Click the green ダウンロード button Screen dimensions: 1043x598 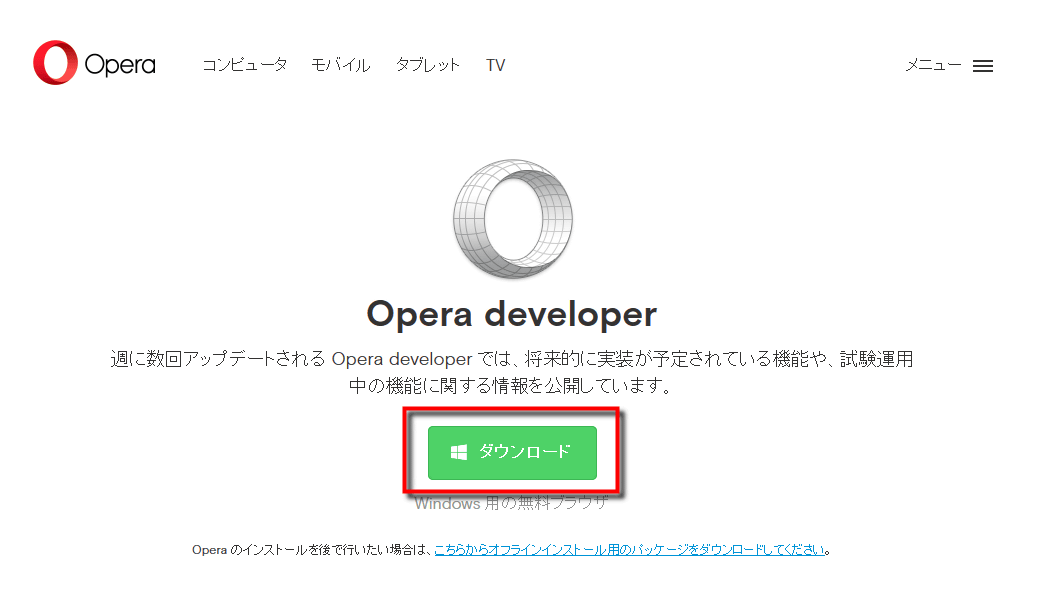pos(512,452)
